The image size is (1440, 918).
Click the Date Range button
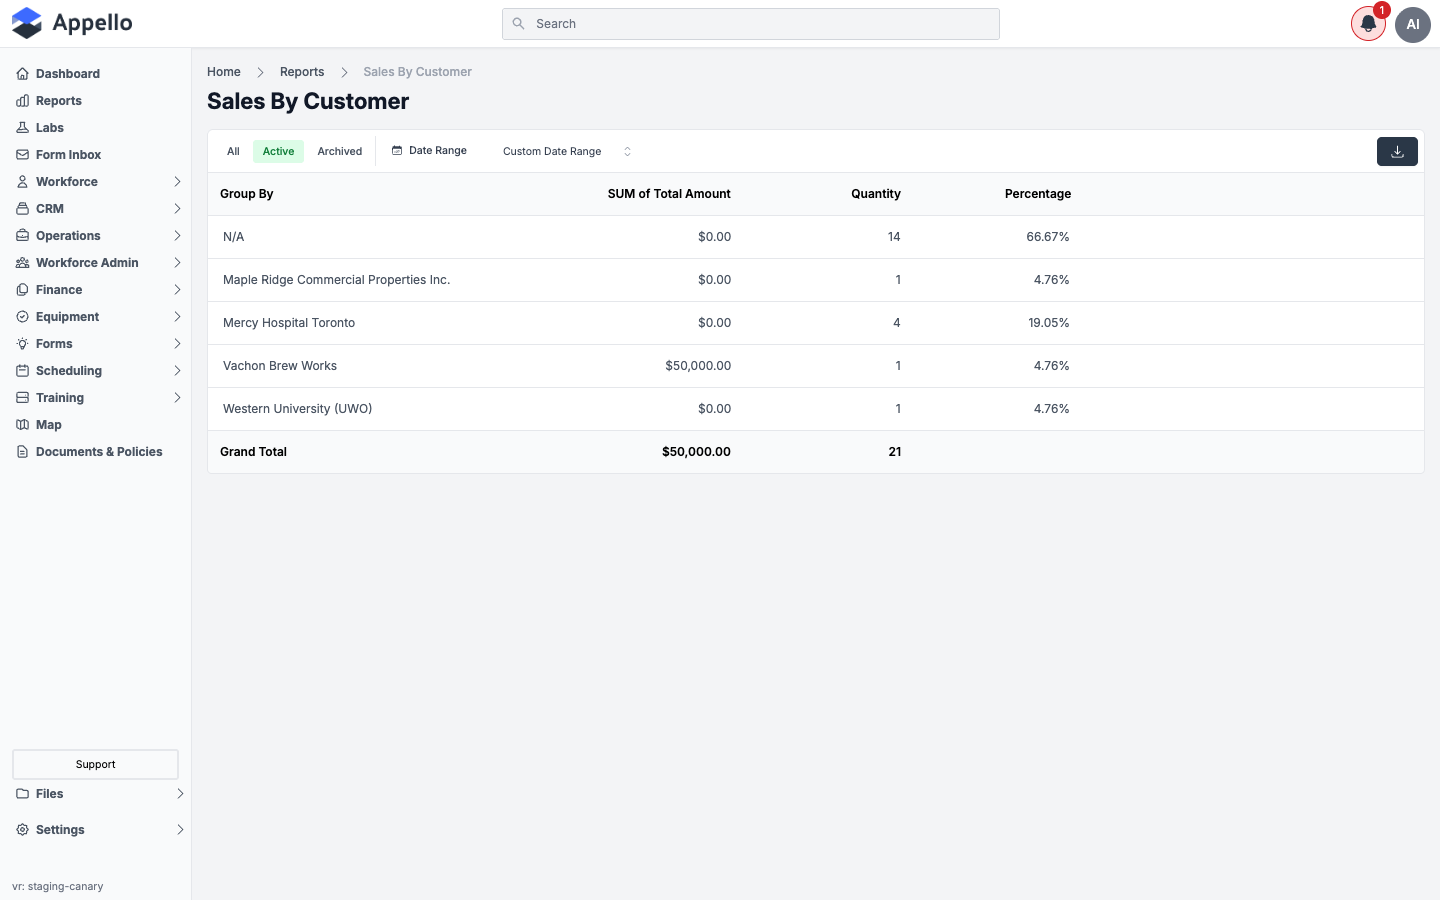coord(429,151)
